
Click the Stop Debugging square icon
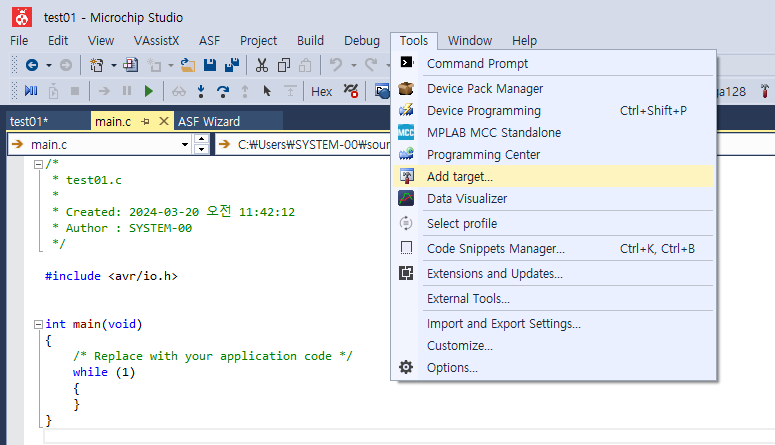tap(75, 91)
